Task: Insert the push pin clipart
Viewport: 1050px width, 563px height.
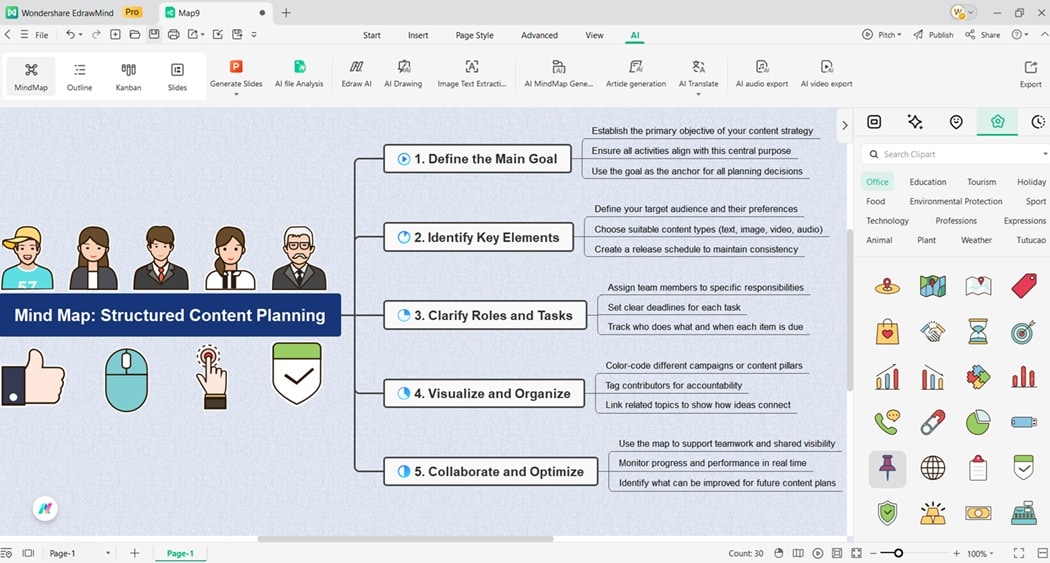Action: [887, 468]
